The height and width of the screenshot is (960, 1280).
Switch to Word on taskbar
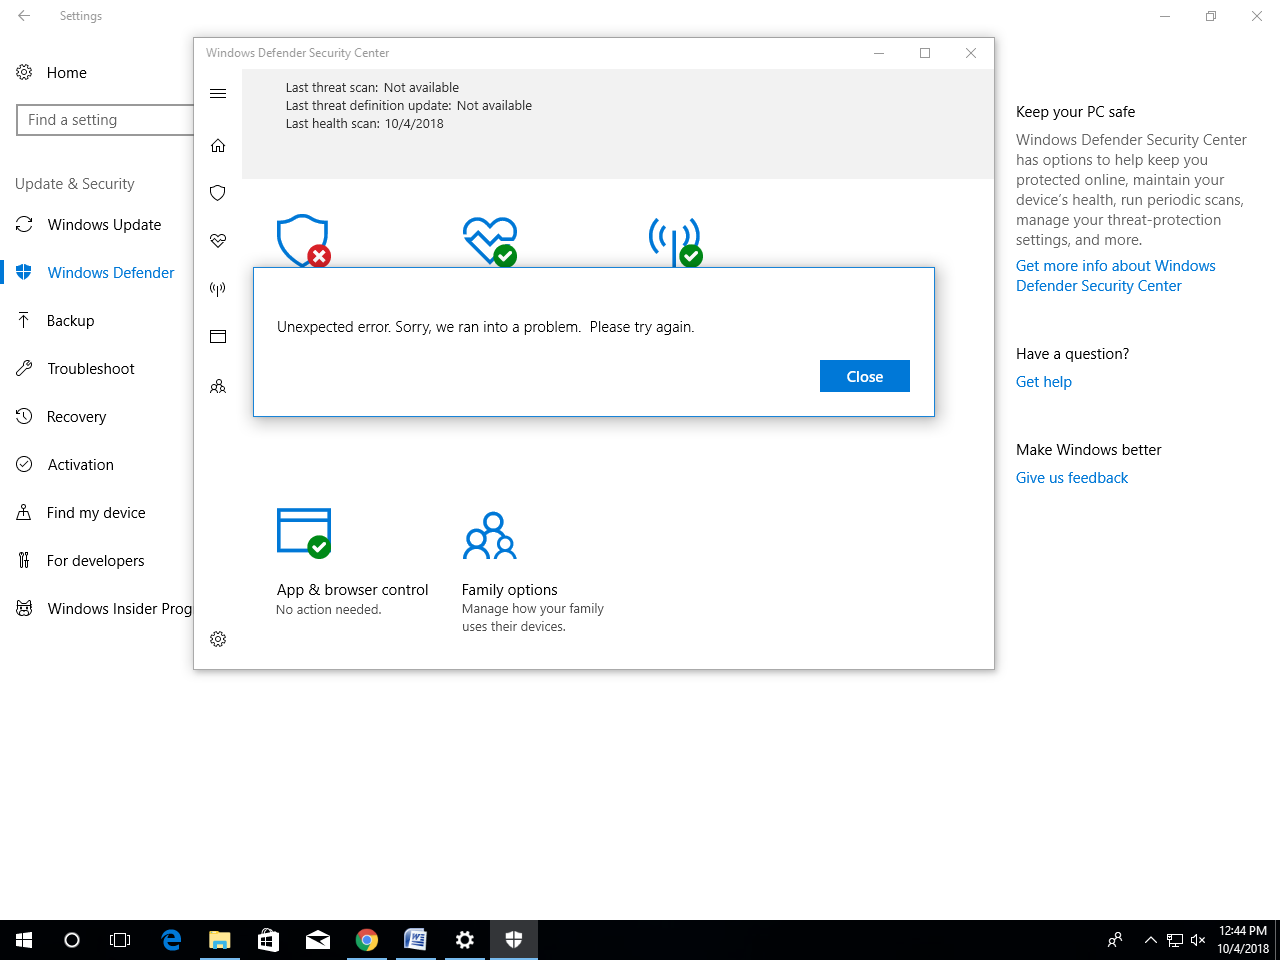[416, 940]
